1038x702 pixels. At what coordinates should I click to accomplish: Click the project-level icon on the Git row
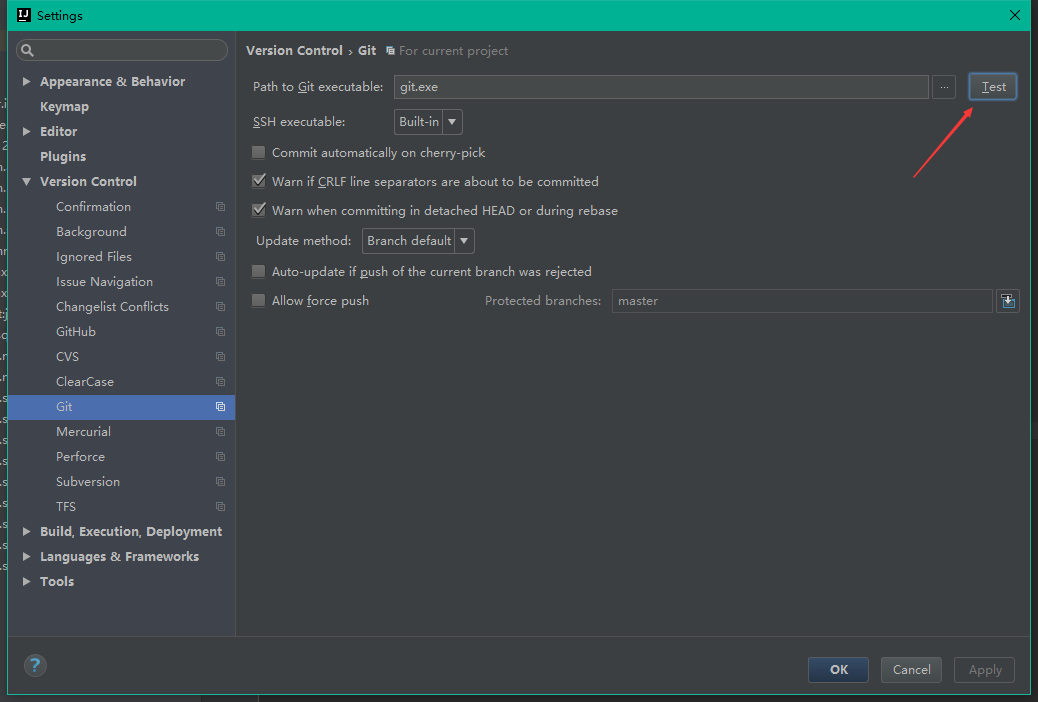click(220, 407)
